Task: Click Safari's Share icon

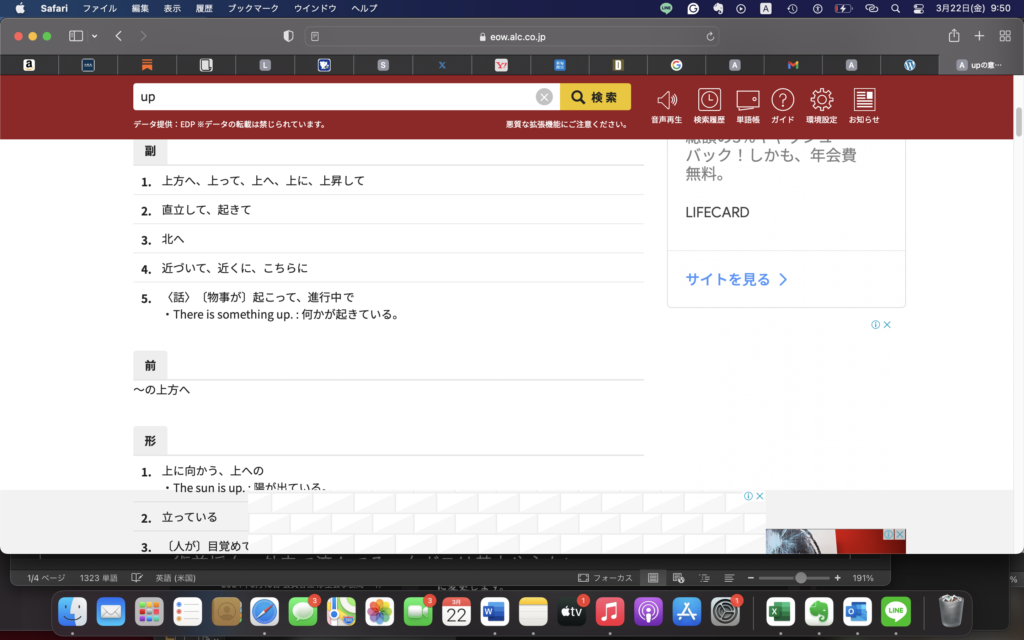Action: tap(954, 36)
